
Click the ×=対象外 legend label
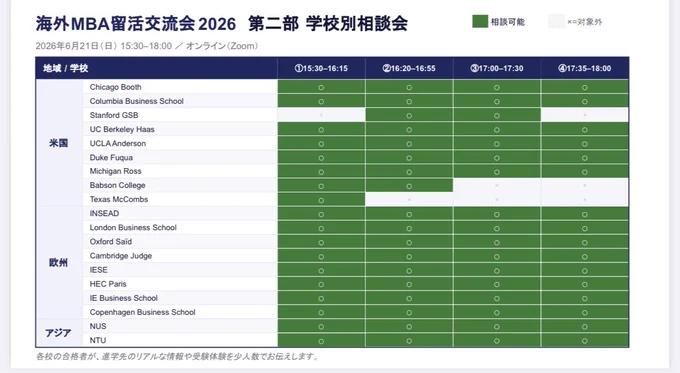pos(585,22)
